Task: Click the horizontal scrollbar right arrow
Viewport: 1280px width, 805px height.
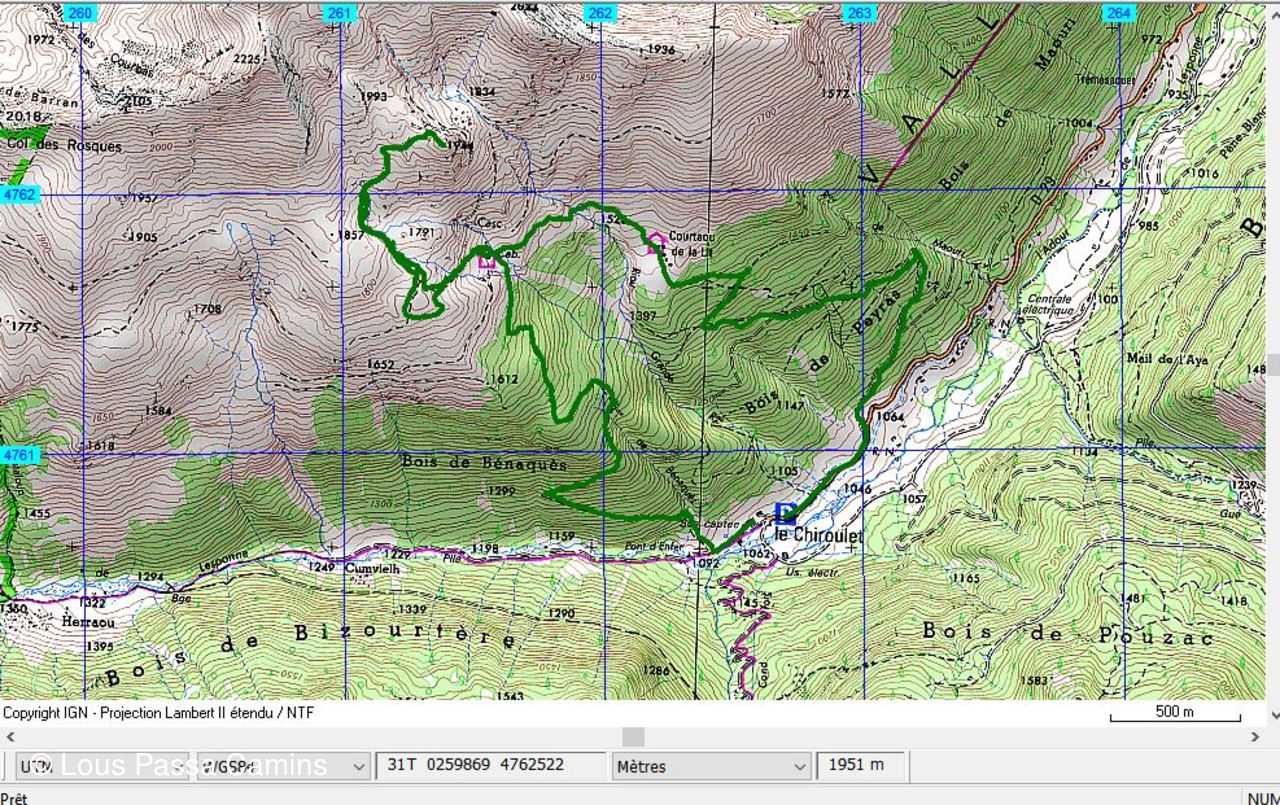Action: (x=1256, y=737)
